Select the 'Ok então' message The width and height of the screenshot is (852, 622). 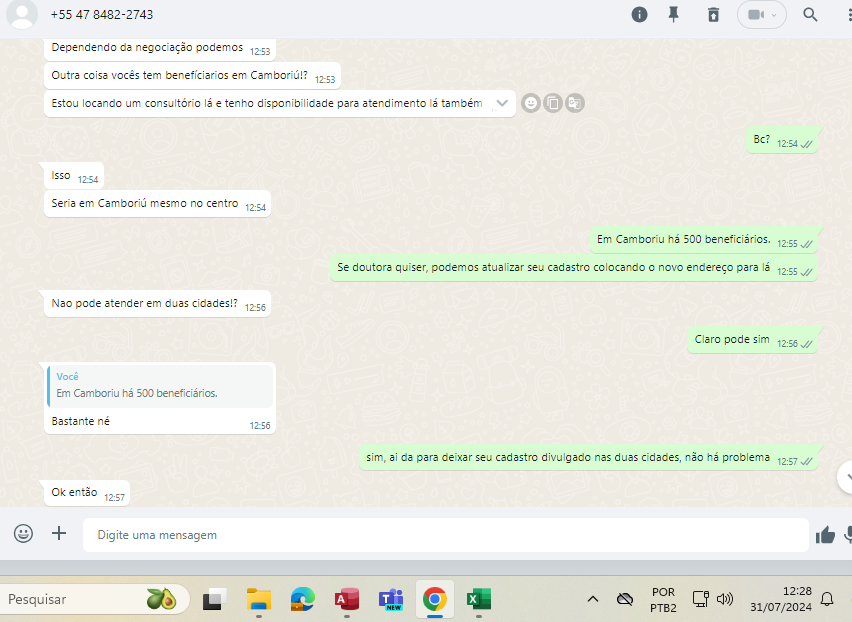(86, 493)
